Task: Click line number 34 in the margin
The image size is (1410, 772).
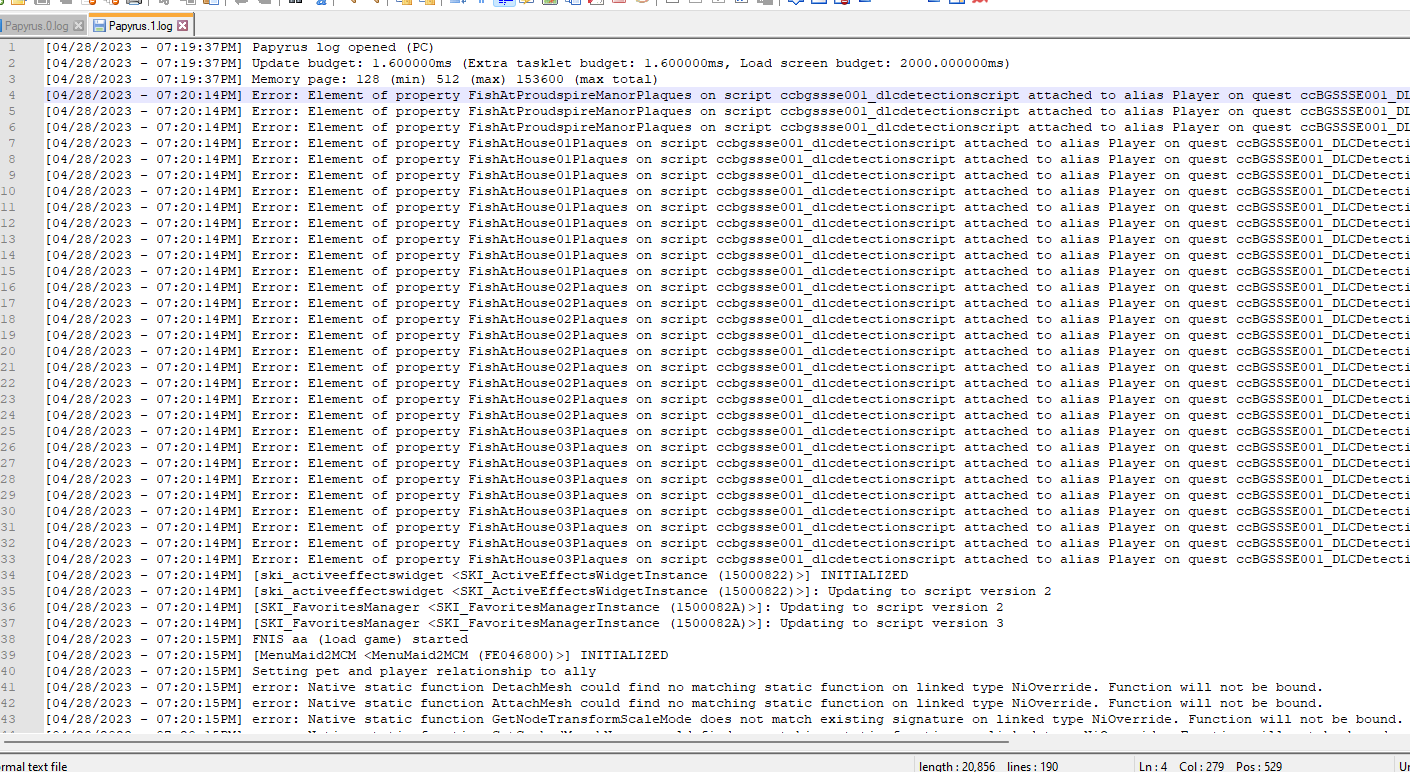Action: click(x=8, y=575)
